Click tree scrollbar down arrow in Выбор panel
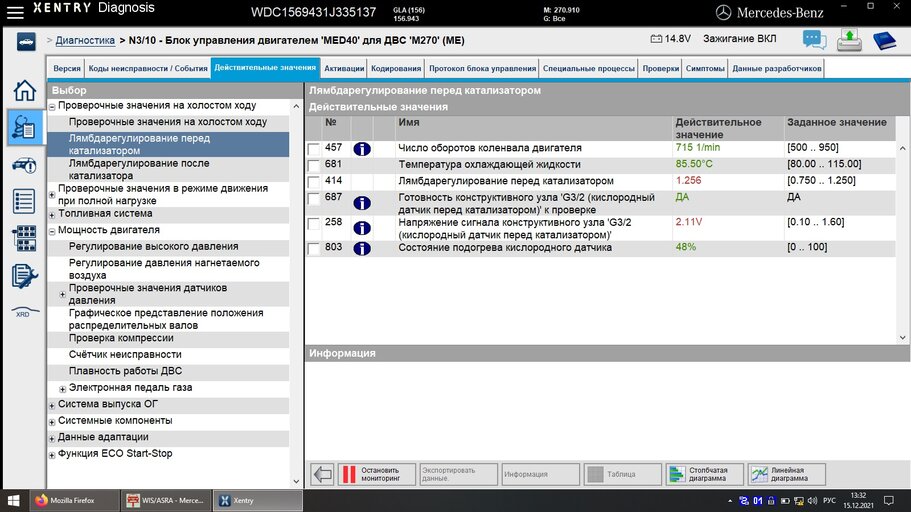The image size is (911, 512). pos(296,481)
